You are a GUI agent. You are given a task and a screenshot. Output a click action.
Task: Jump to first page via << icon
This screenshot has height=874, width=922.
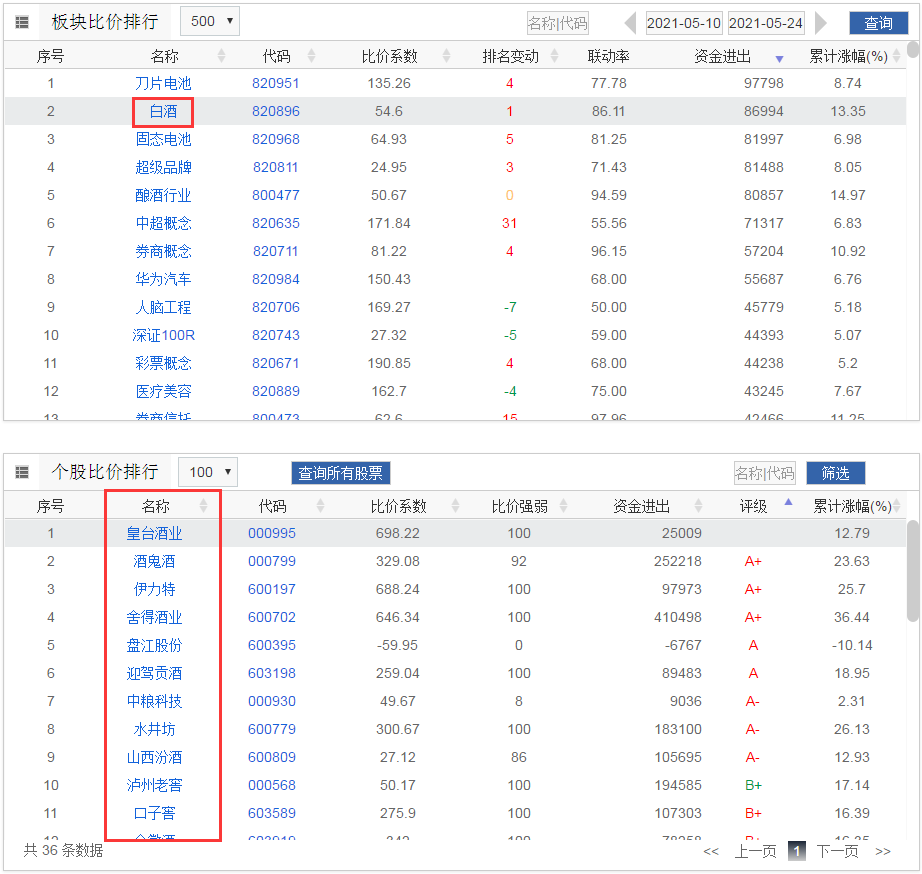pos(711,849)
